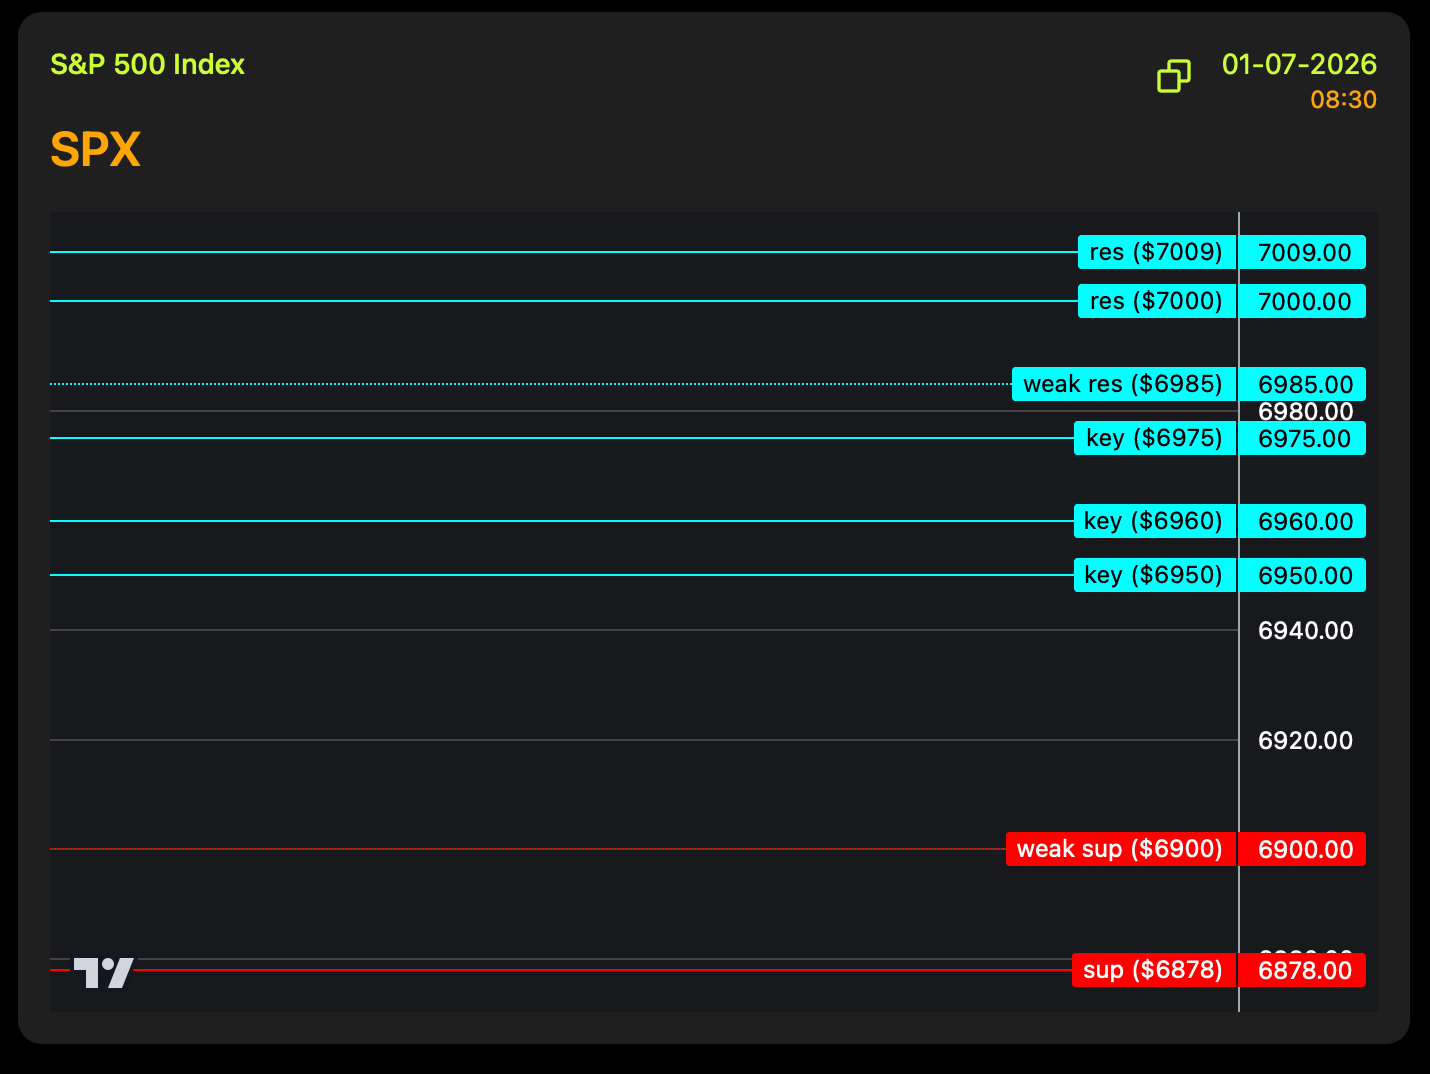1430x1074 pixels.
Task: Click the red 6878.00 price axis tag
Action: [1303, 971]
